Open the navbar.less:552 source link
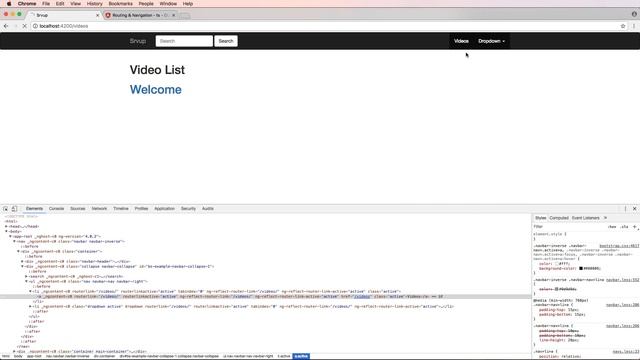This screenshot has height=360, width=640. pyautogui.click(x=622, y=280)
